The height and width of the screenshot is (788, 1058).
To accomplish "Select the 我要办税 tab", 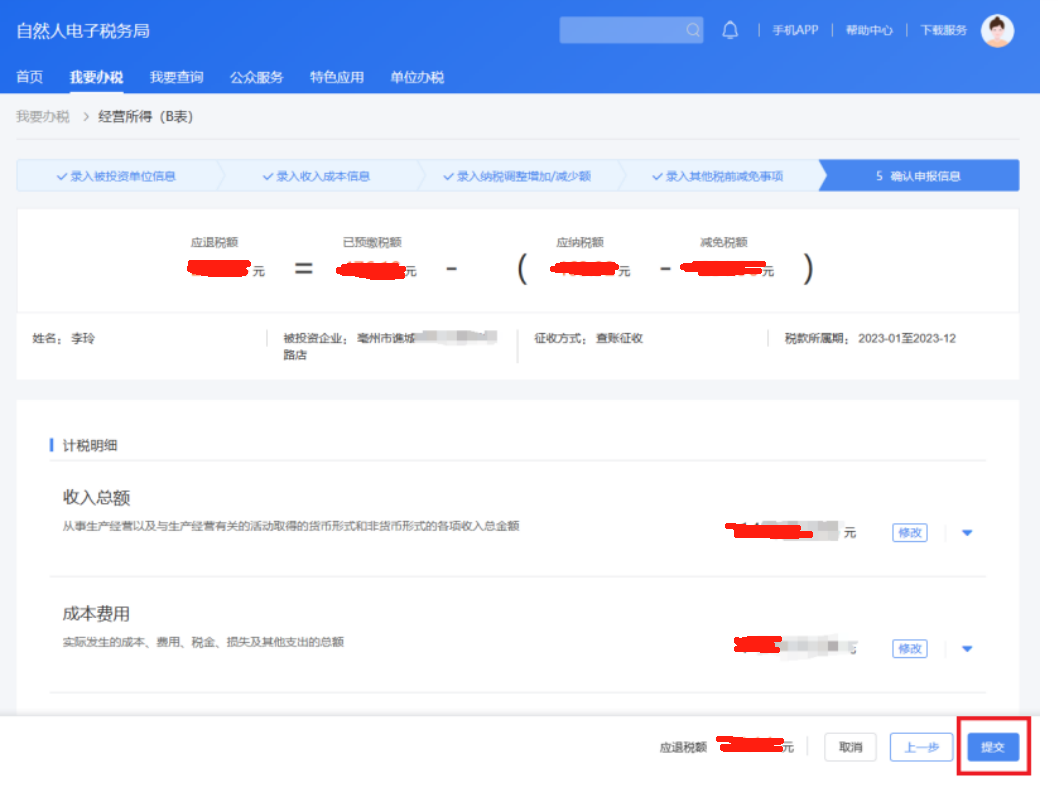I will [96, 77].
